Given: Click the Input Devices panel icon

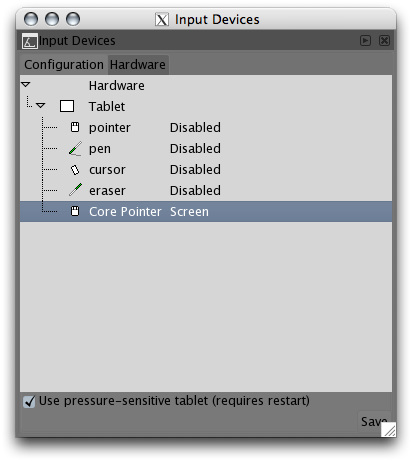Looking at the screenshot, I should click(30, 41).
